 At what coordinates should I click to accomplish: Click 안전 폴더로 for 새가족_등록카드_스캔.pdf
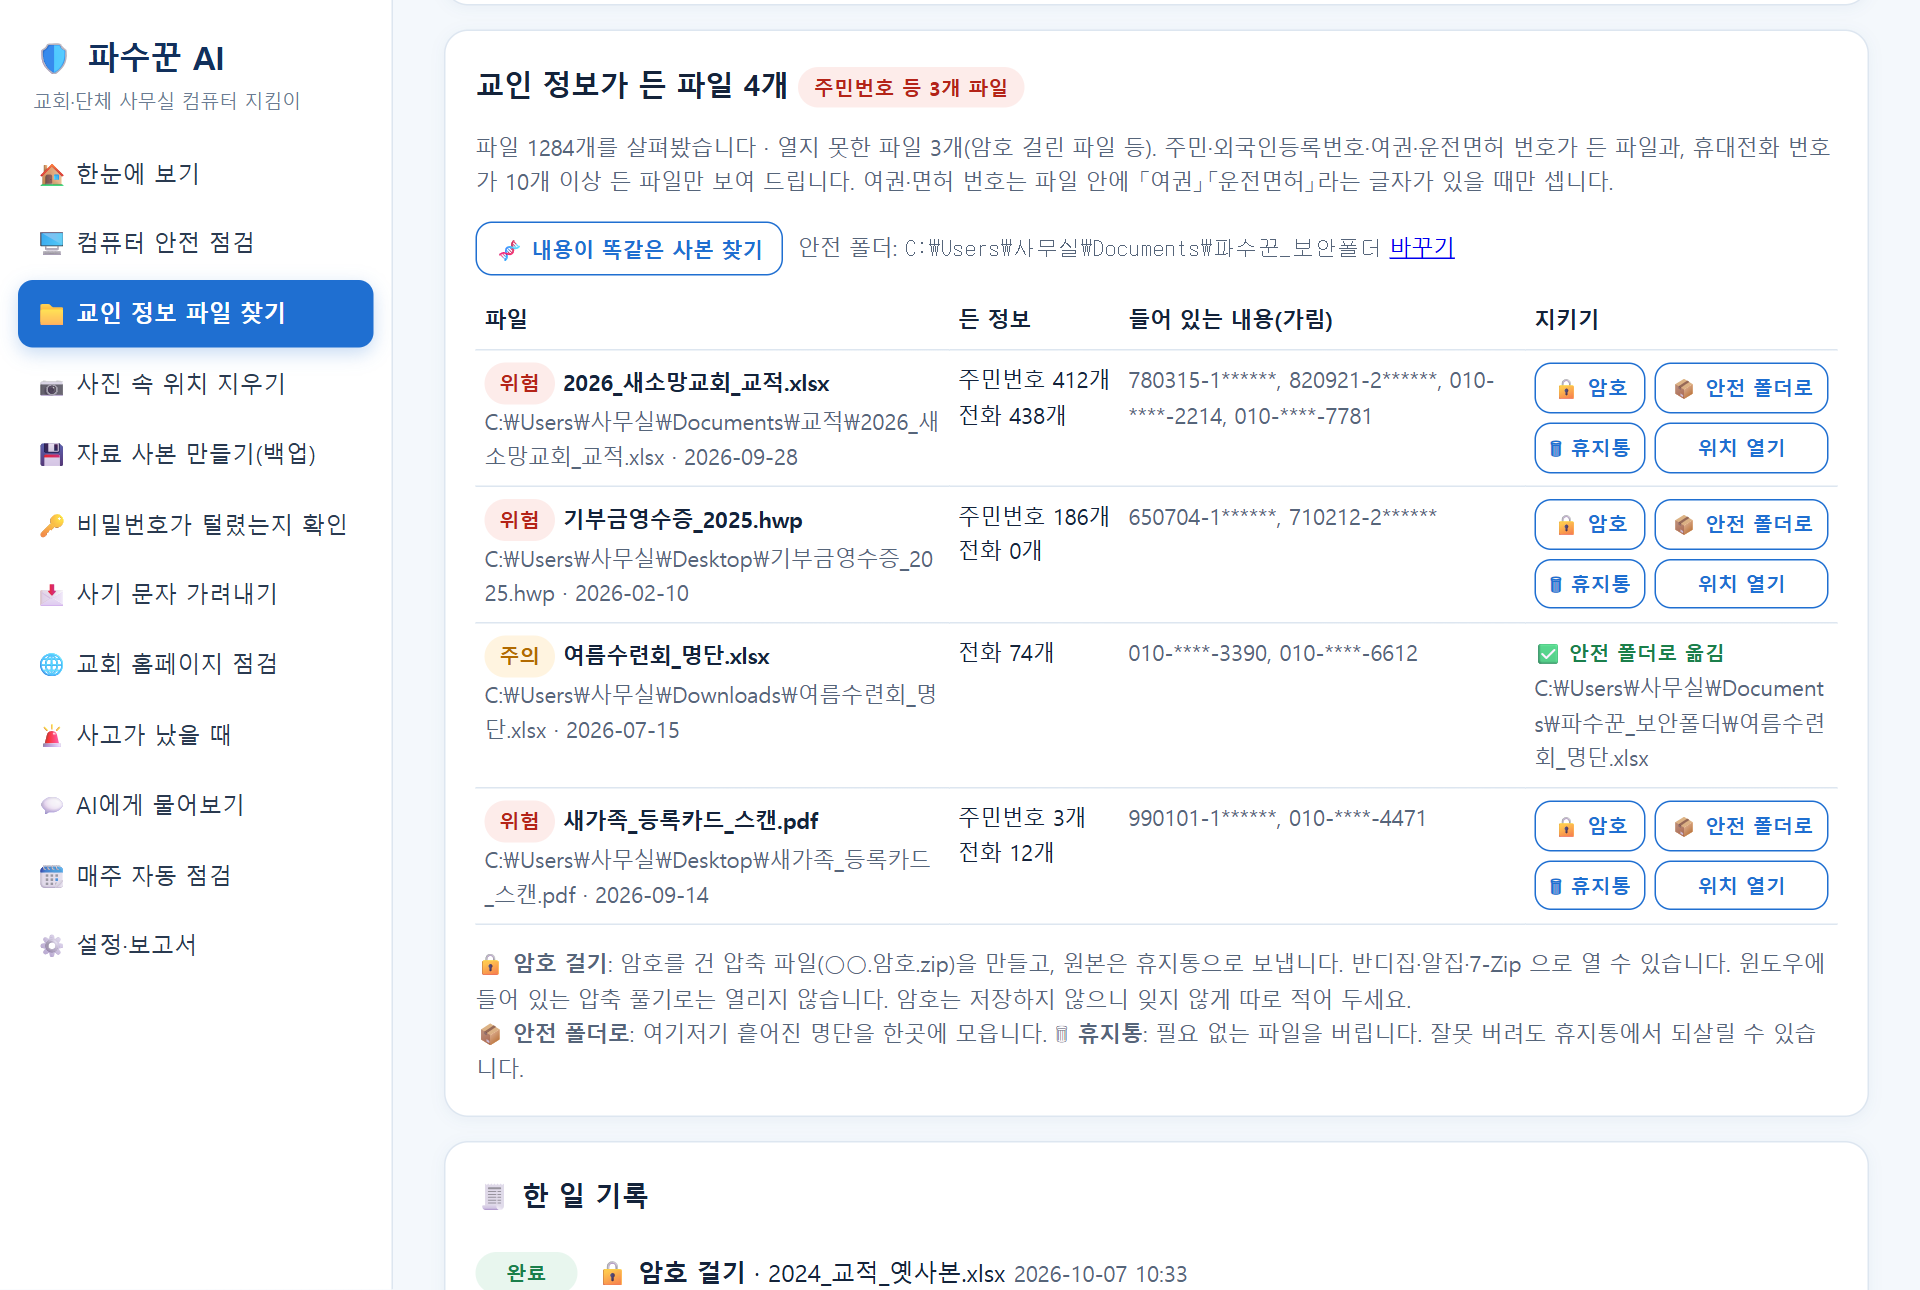coord(1741,826)
